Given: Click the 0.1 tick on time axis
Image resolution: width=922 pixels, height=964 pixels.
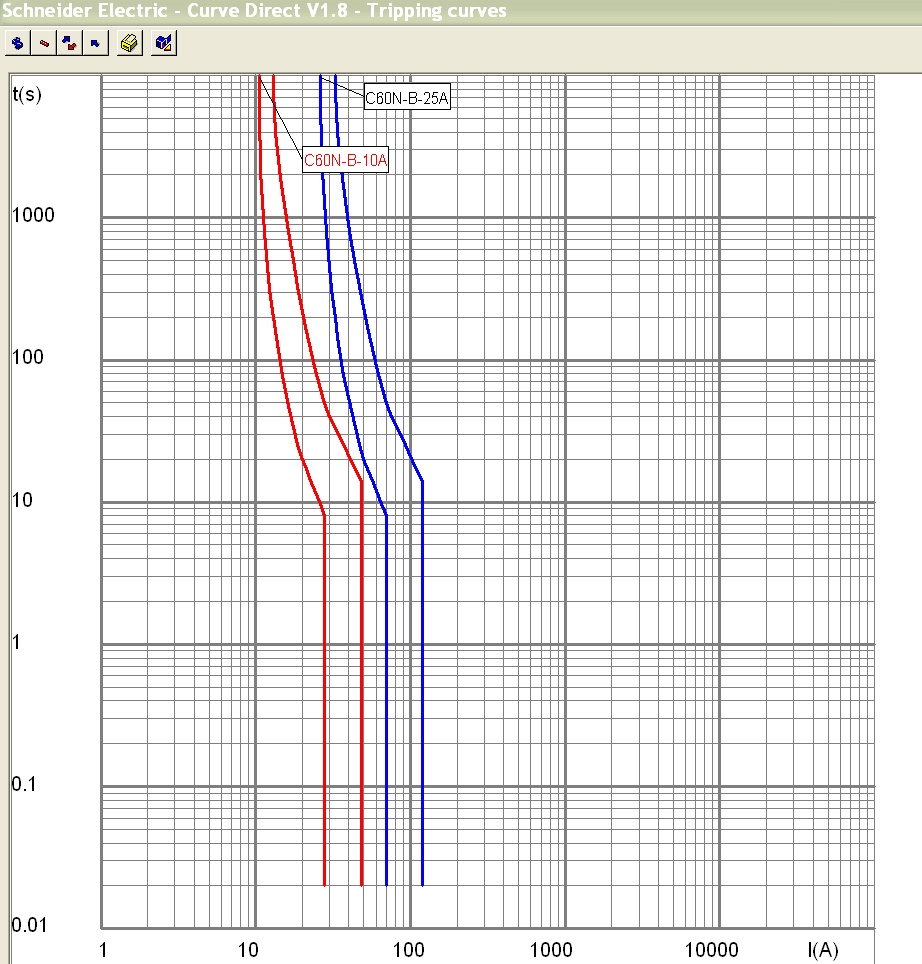Looking at the screenshot, I should 25,783.
